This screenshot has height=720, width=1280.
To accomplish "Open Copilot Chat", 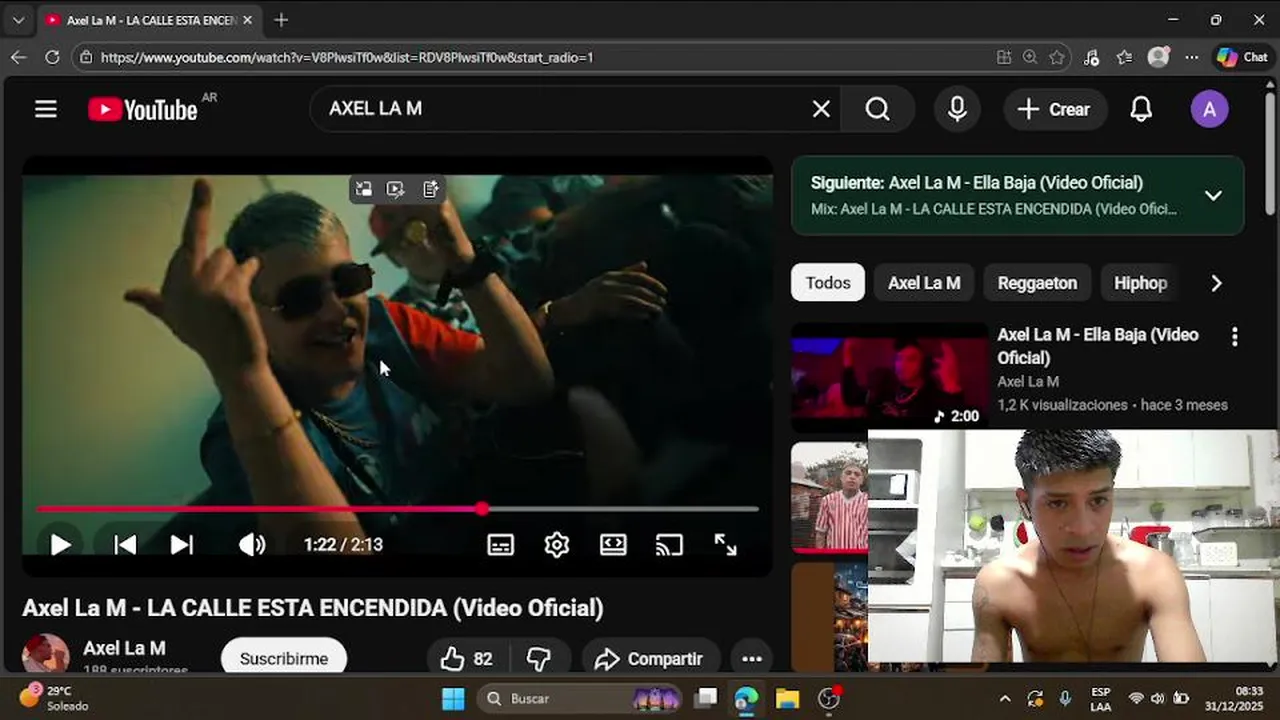I will (1242, 57).
